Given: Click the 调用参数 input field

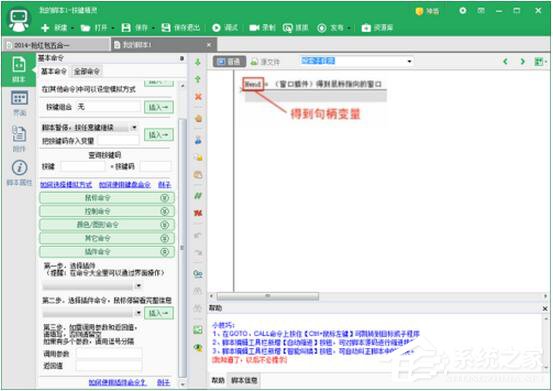Looking at the screenshot, I should pyautogui.click(x=109, y=354).
